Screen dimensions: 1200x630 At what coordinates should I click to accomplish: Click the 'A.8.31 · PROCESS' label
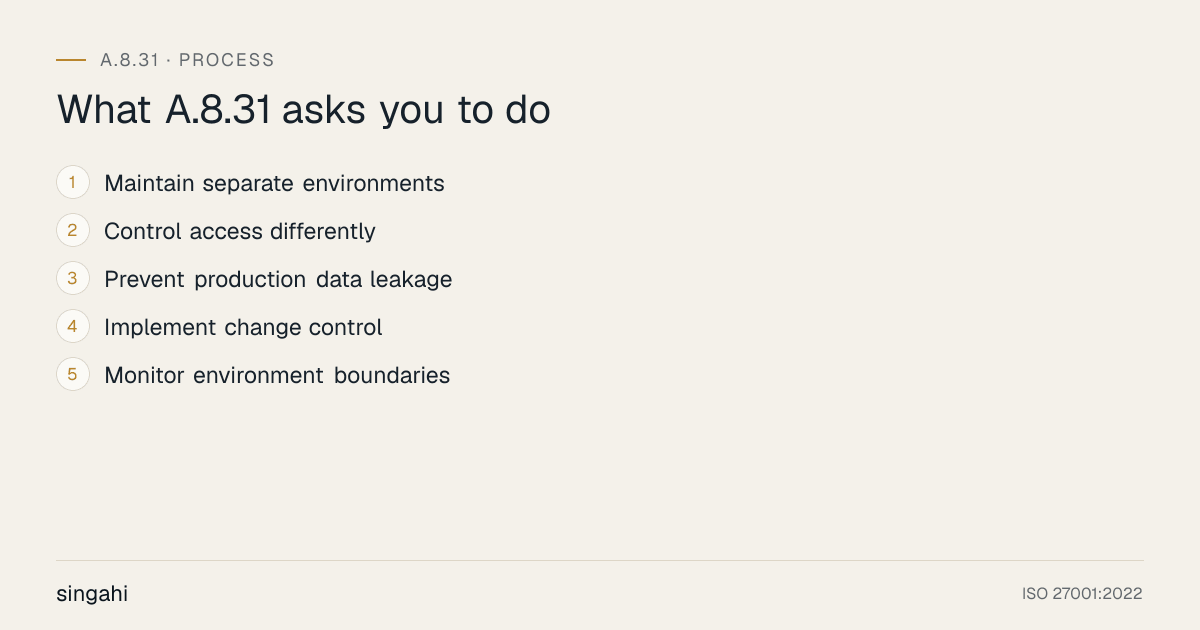[x=187, y=60]
